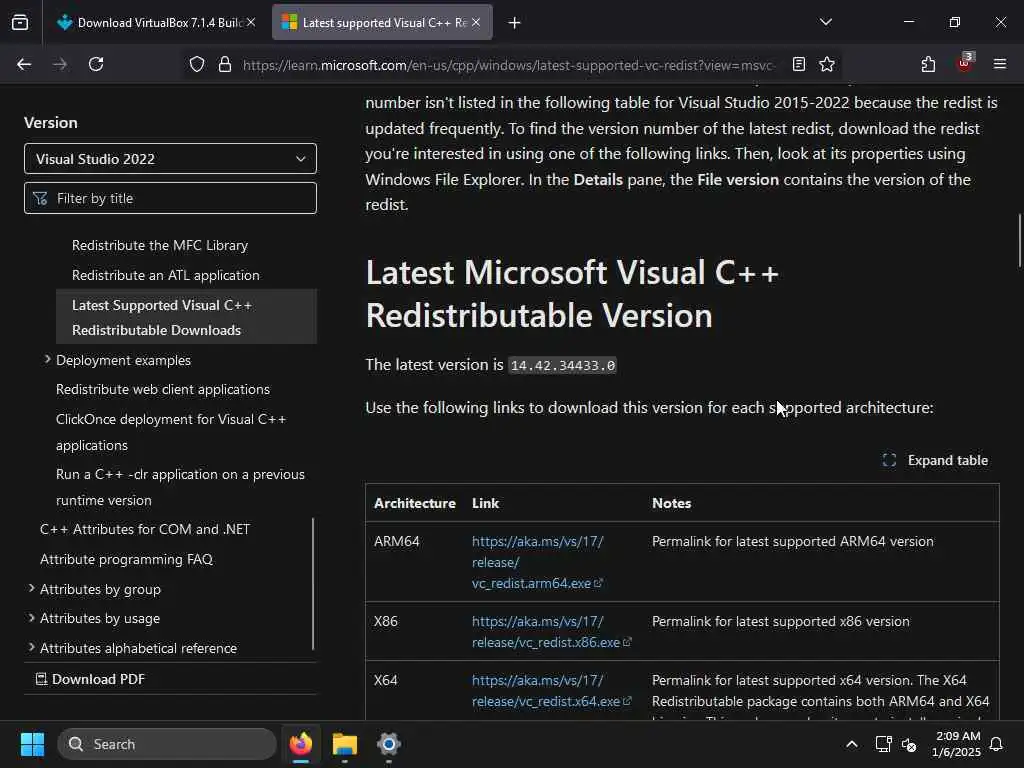Open ClickOnce deployment for Visual C++
The image size is (1024, 768).
(171, 432)
